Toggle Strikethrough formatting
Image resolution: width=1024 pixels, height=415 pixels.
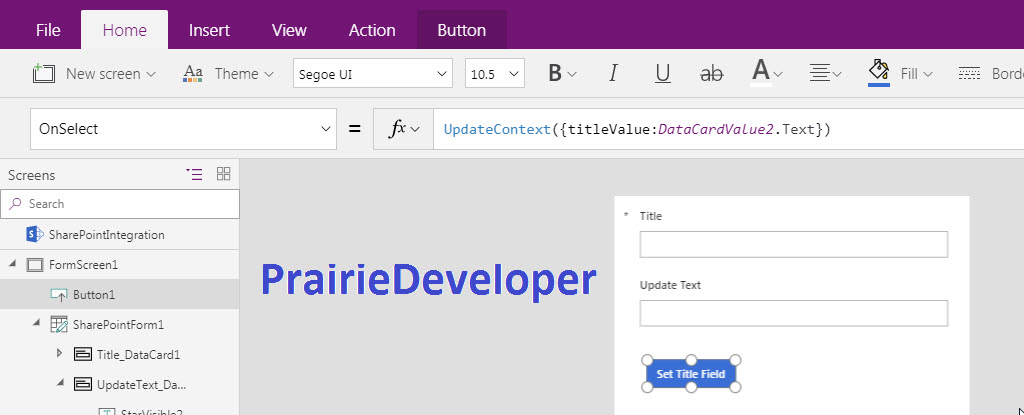click(x=711, y=74)
